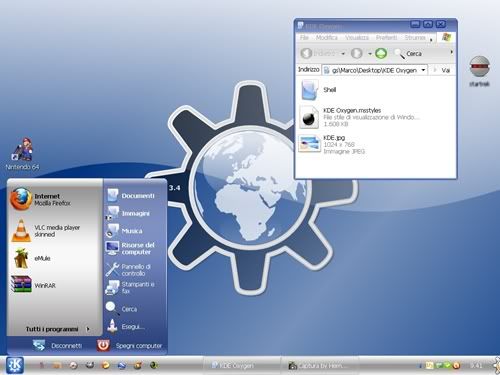
Task: Click the Cerca search toolbar button
Action: (408, 53)
